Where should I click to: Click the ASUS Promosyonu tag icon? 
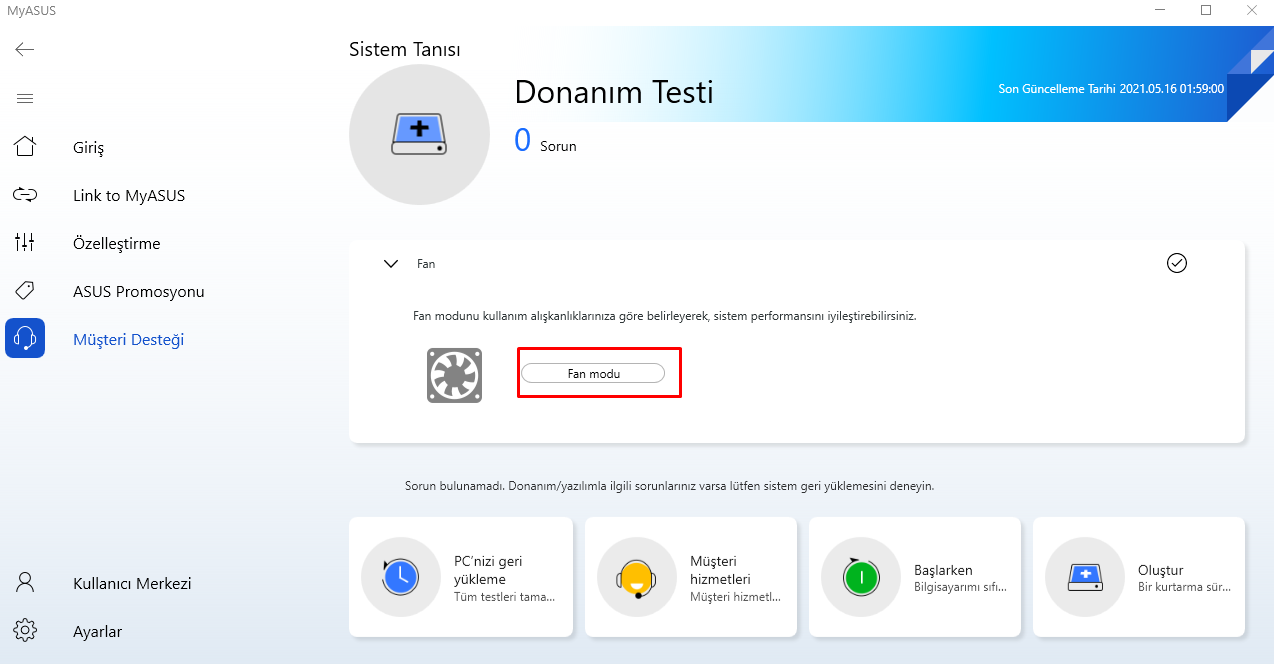coord(25,291)
